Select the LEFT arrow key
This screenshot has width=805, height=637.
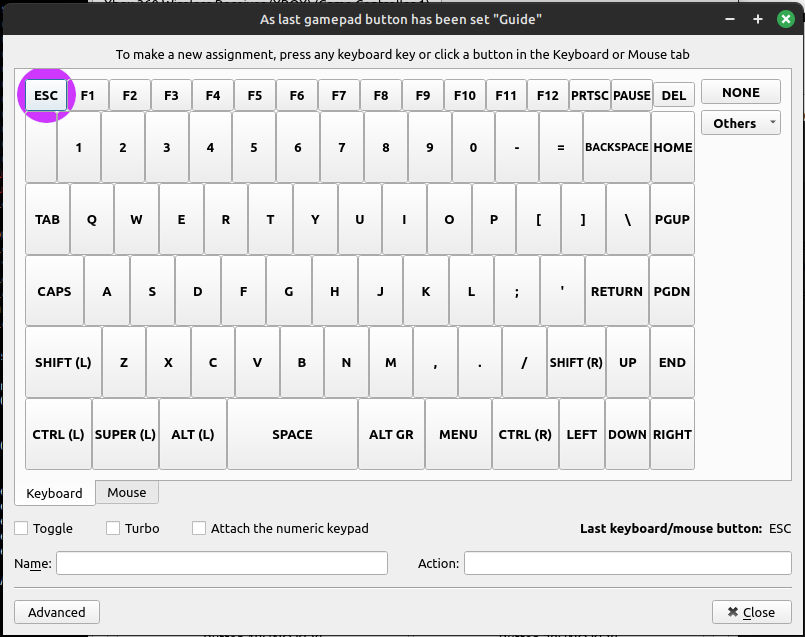click(581, 434)
